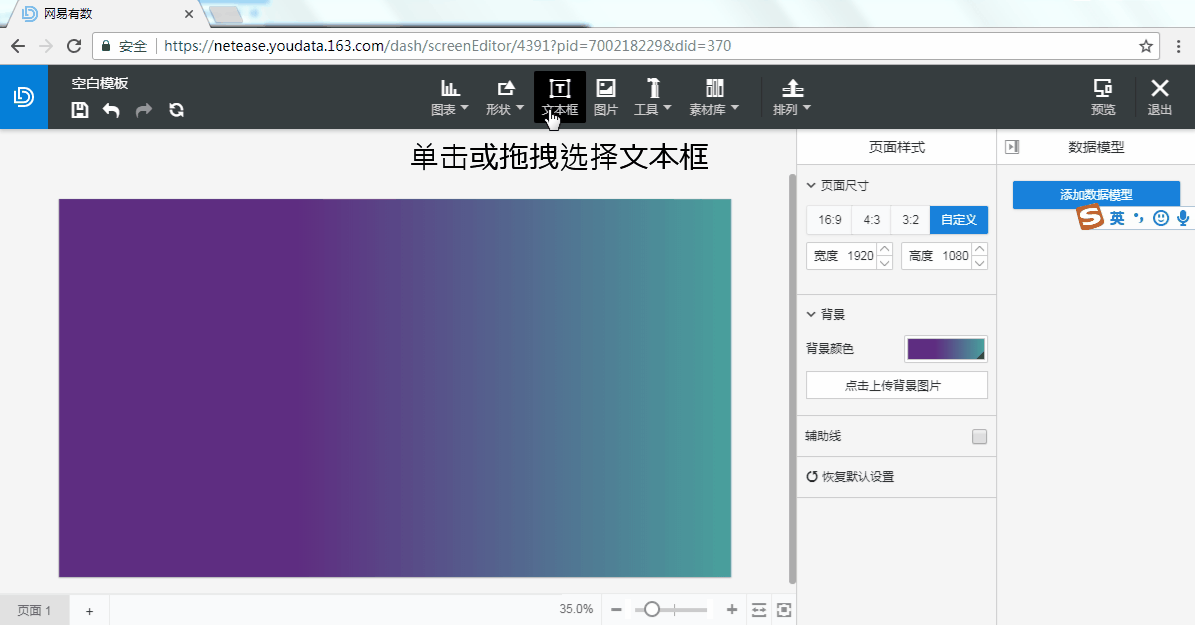Viewport: 1195px width, 625px height.
Task: Click the fit-to-screen zoom icon
Action: 784,610
